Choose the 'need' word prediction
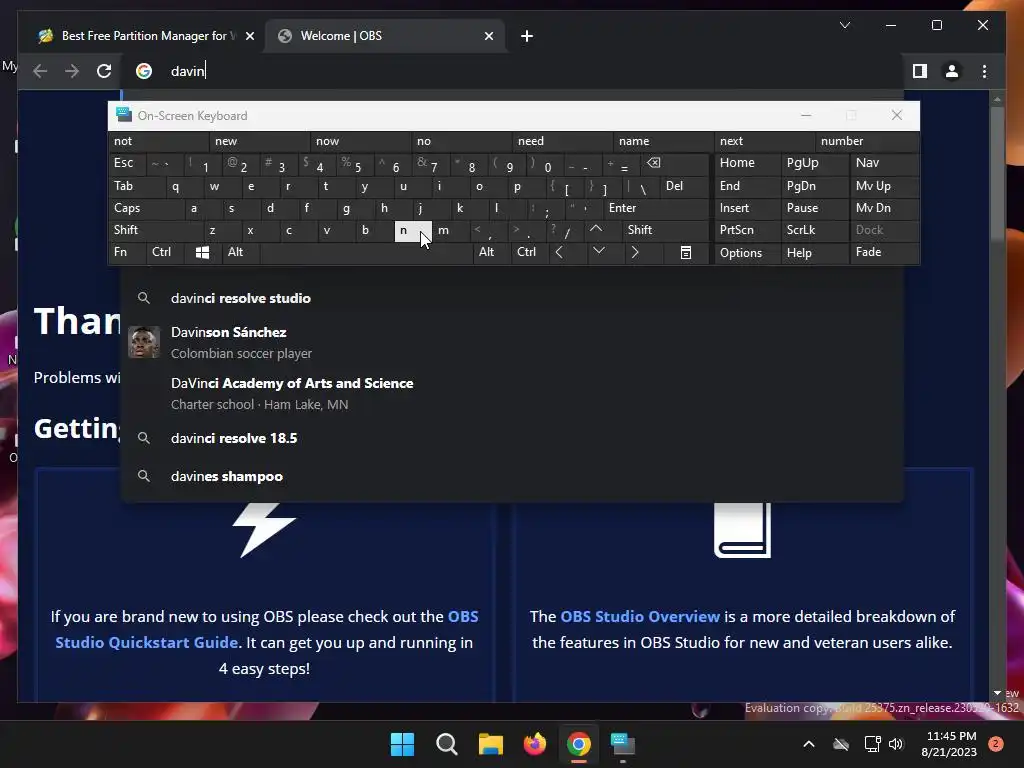The image size is (1024, 768). (562, 141)
